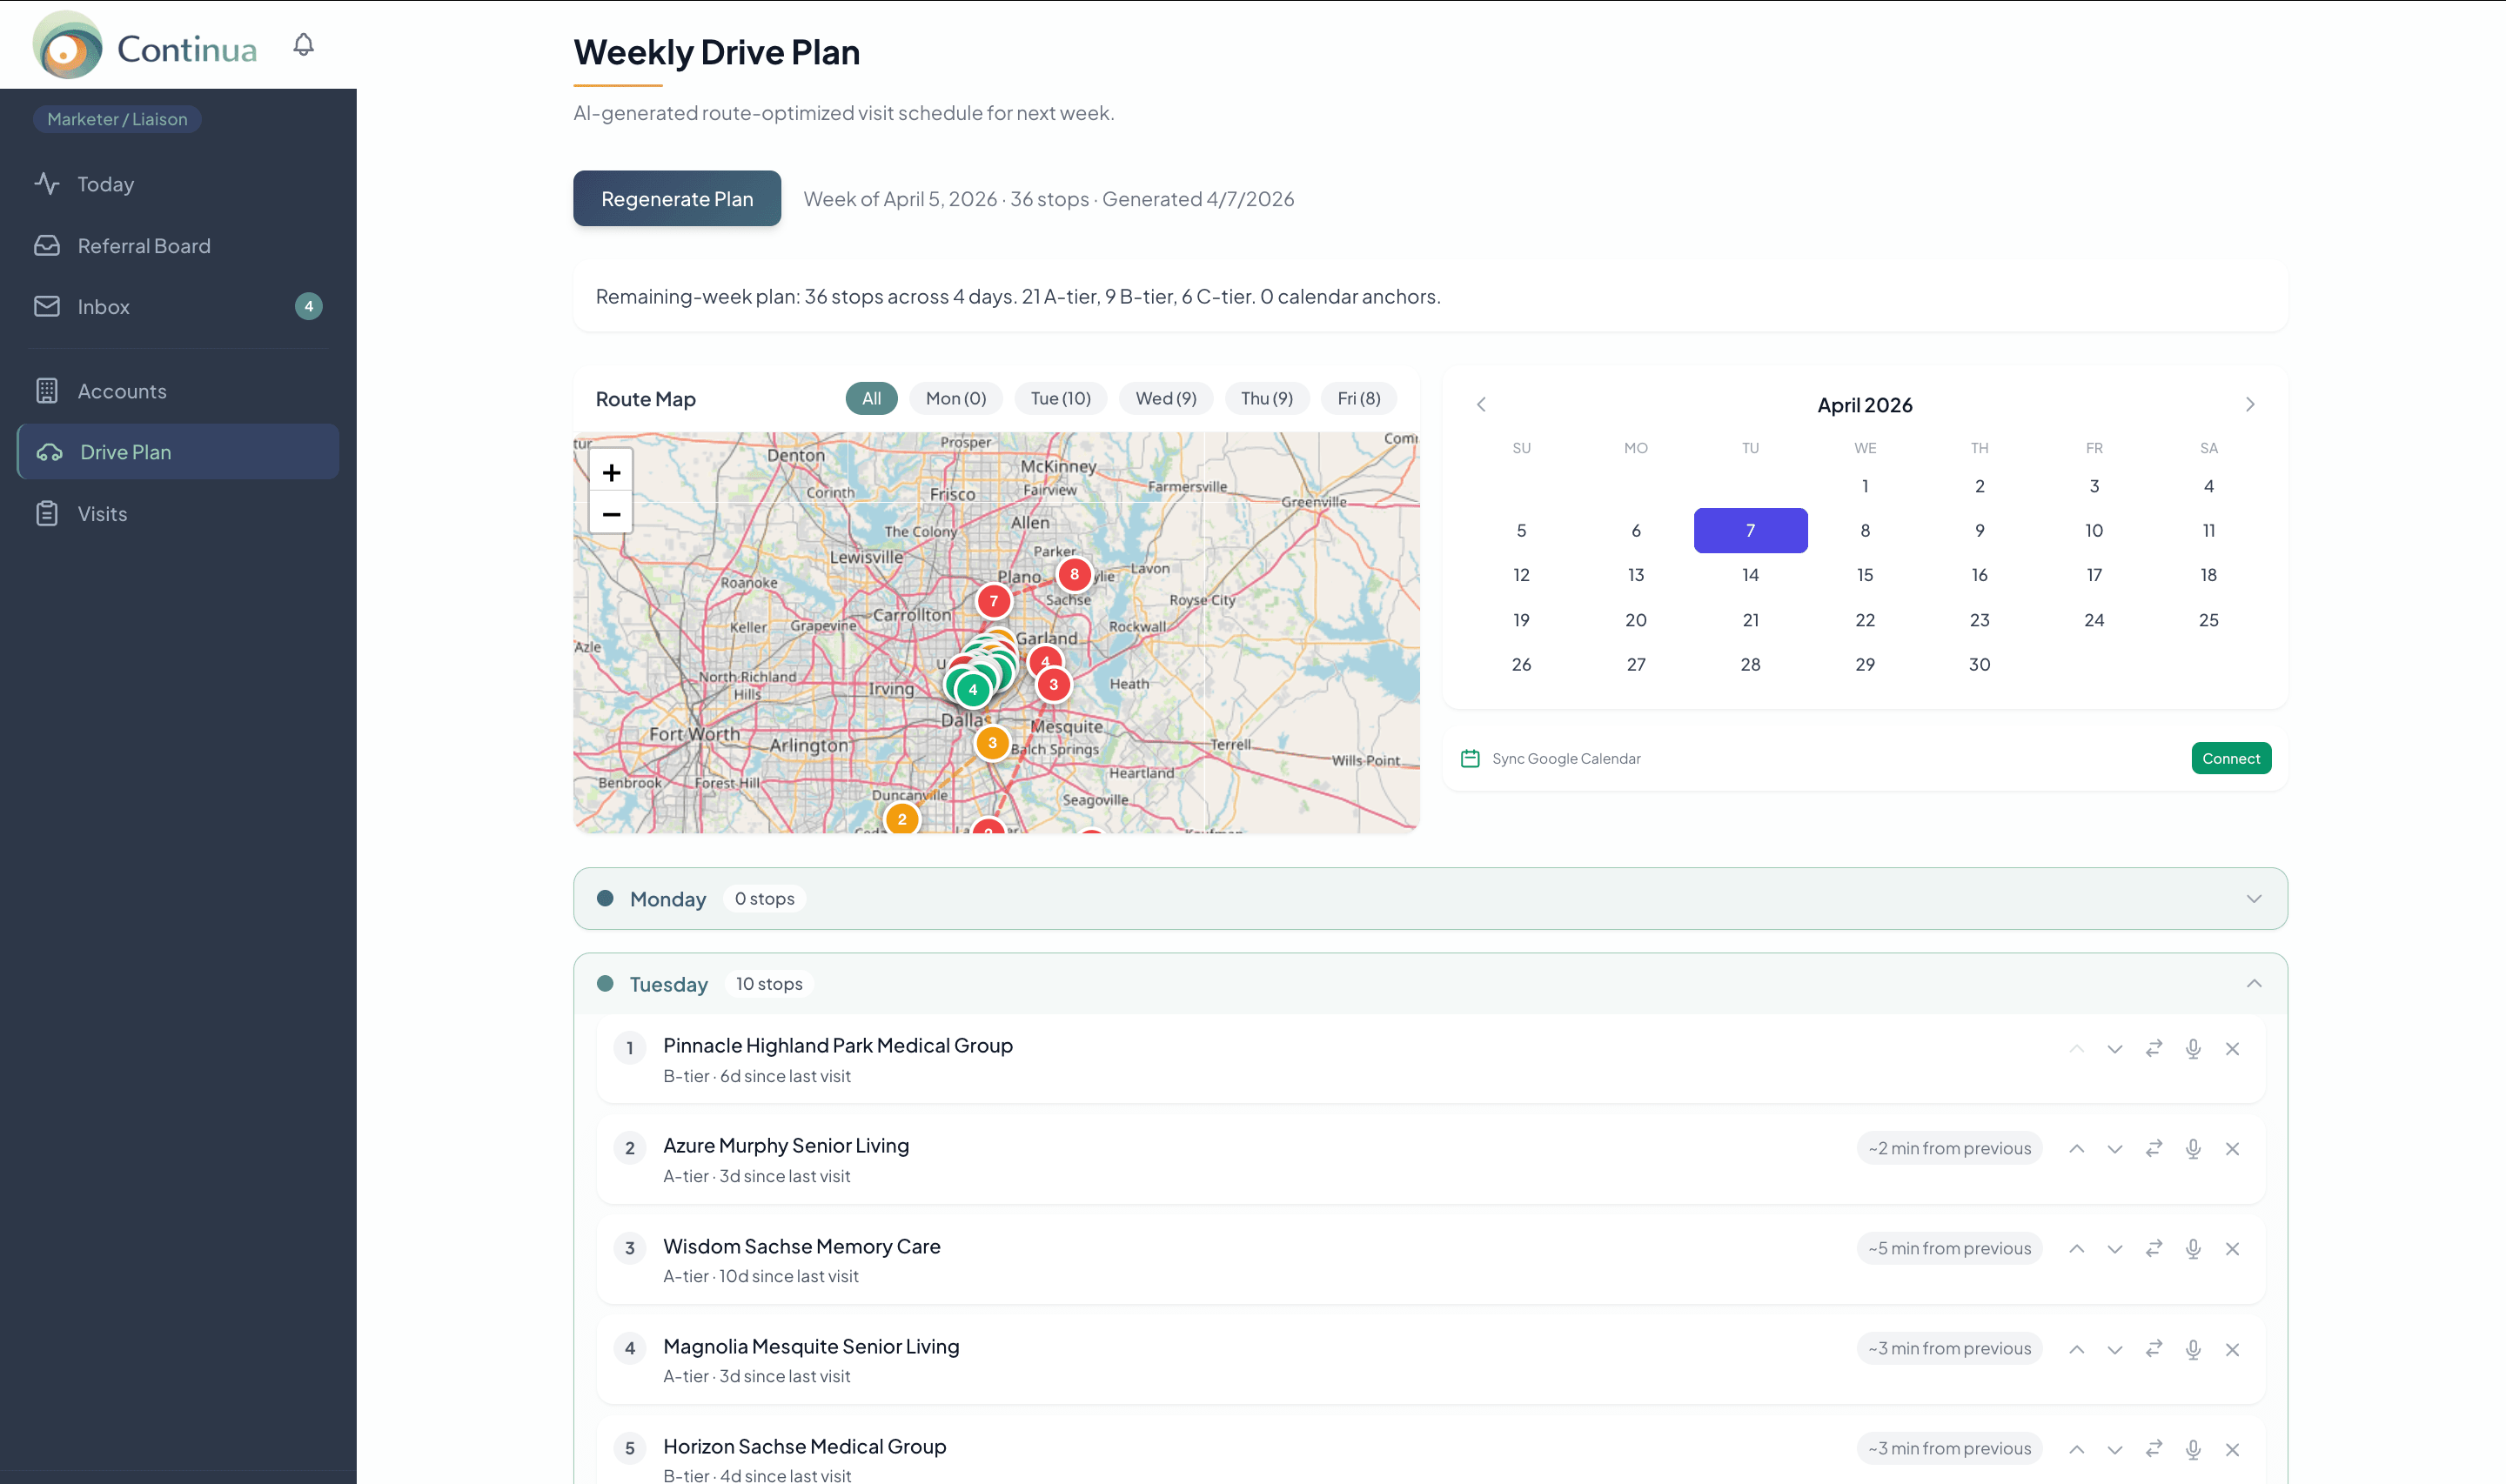
Task: Select the All route filter pill
Action: click(870, 398)
